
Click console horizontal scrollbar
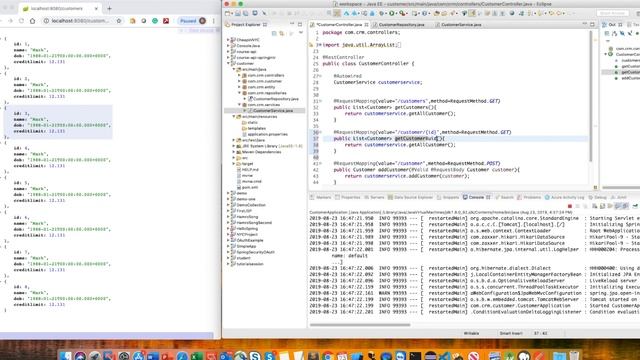tap(360, 325)
